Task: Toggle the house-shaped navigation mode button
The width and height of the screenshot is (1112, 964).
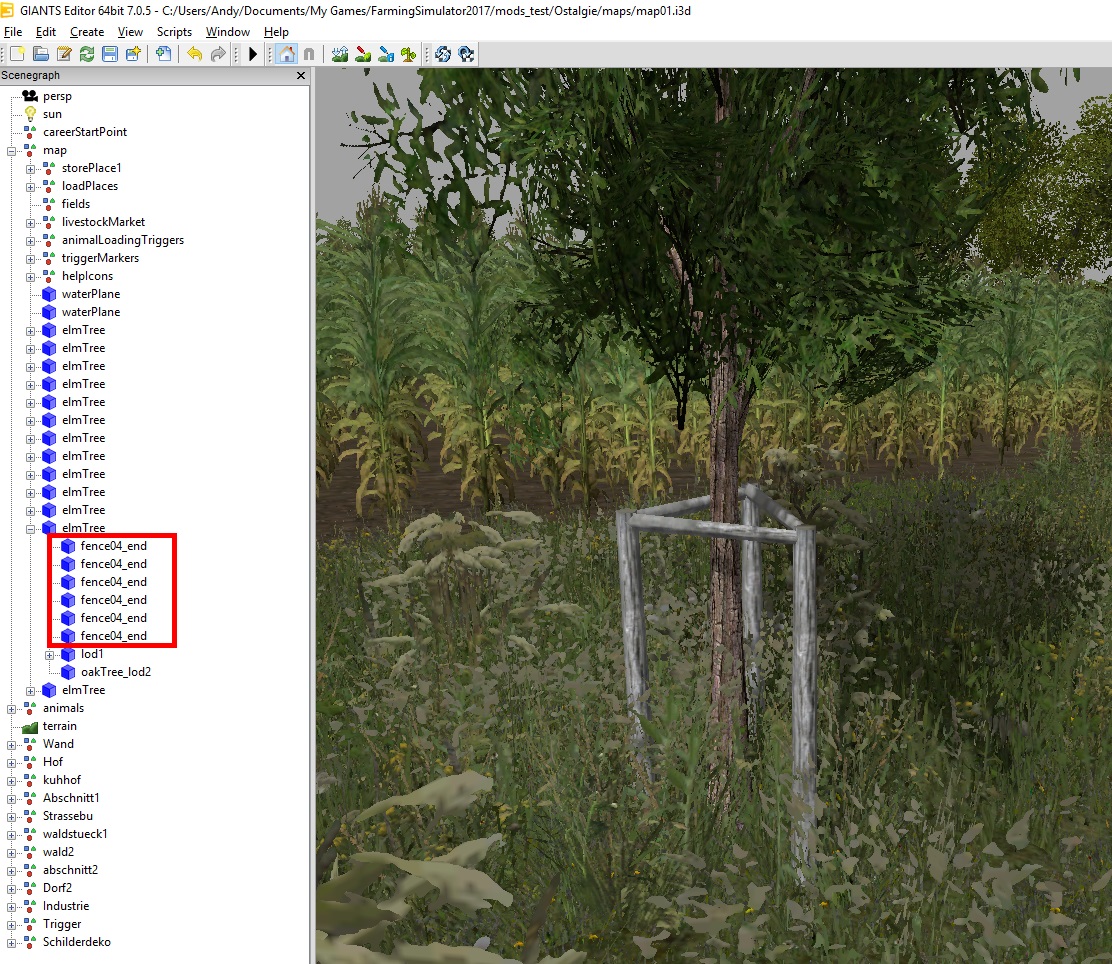Action: [286, 54]
